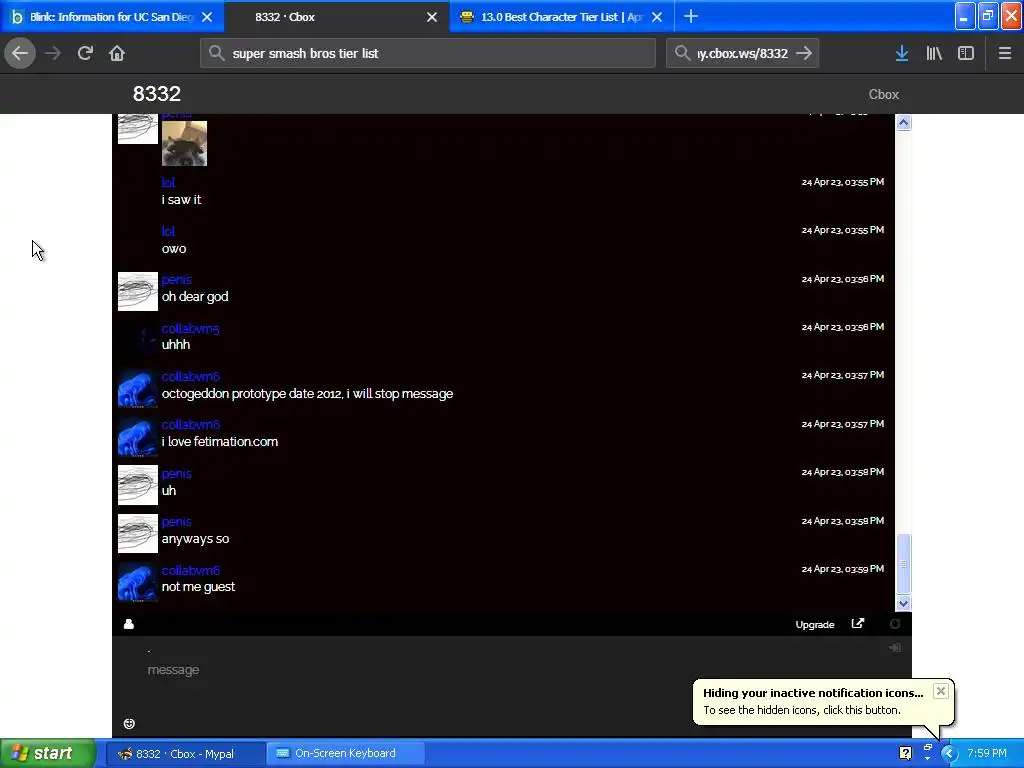
Task: Click the message 'i love fetimation.com'
Action: pyautogui.click(x=219, y=442)
